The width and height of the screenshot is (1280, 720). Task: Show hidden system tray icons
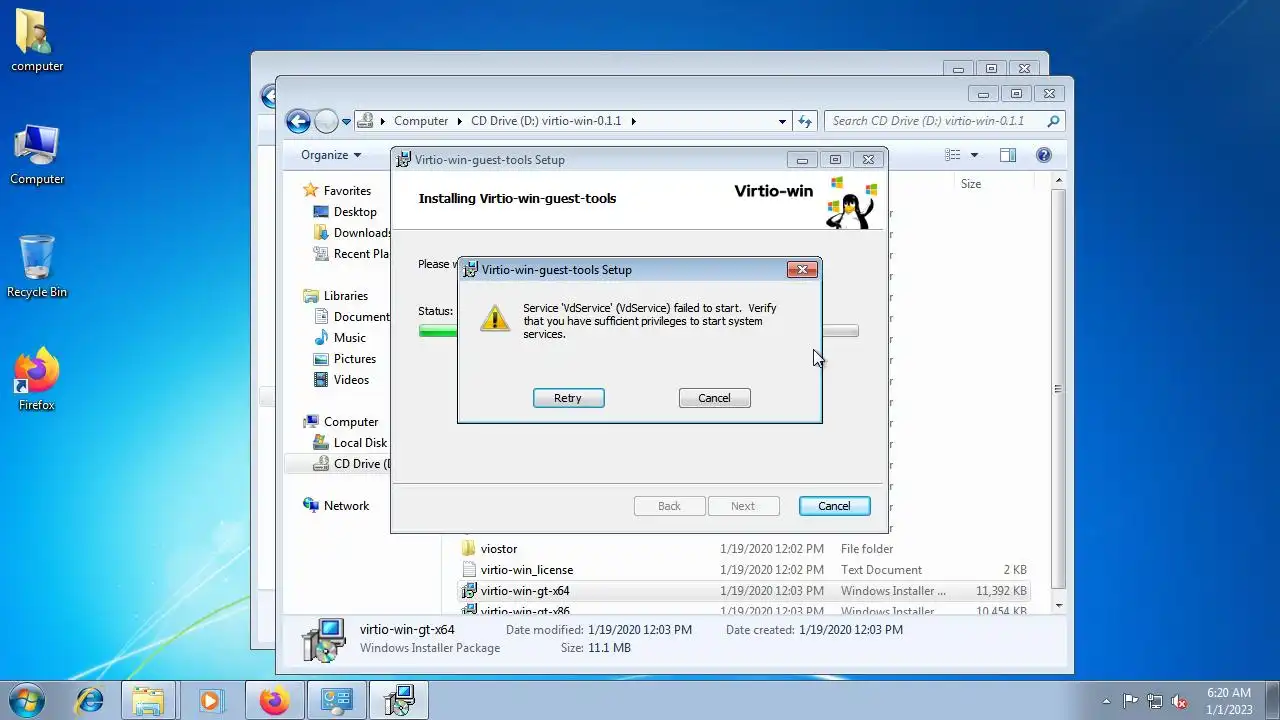[x=1106, y=701]
